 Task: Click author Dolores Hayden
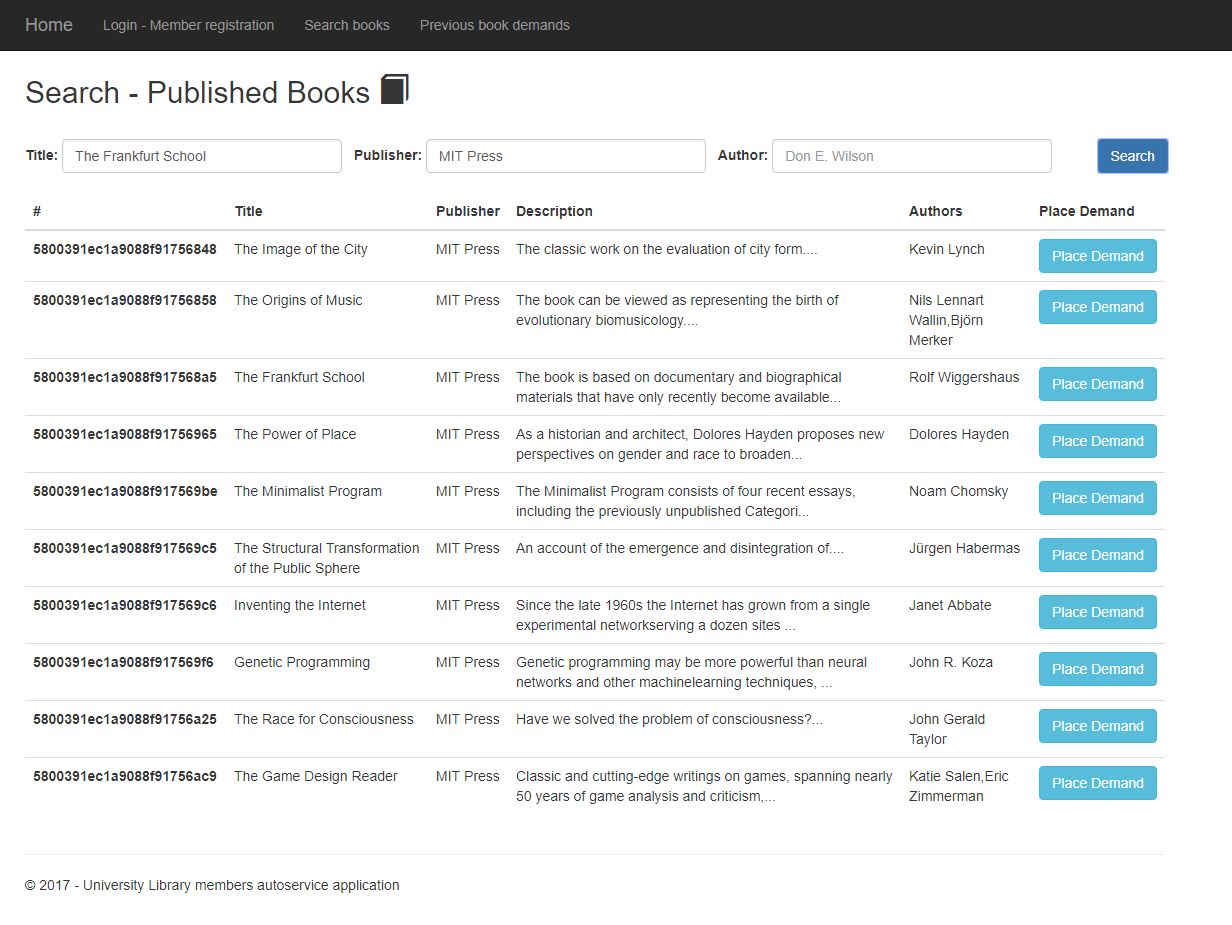[959, 434]
